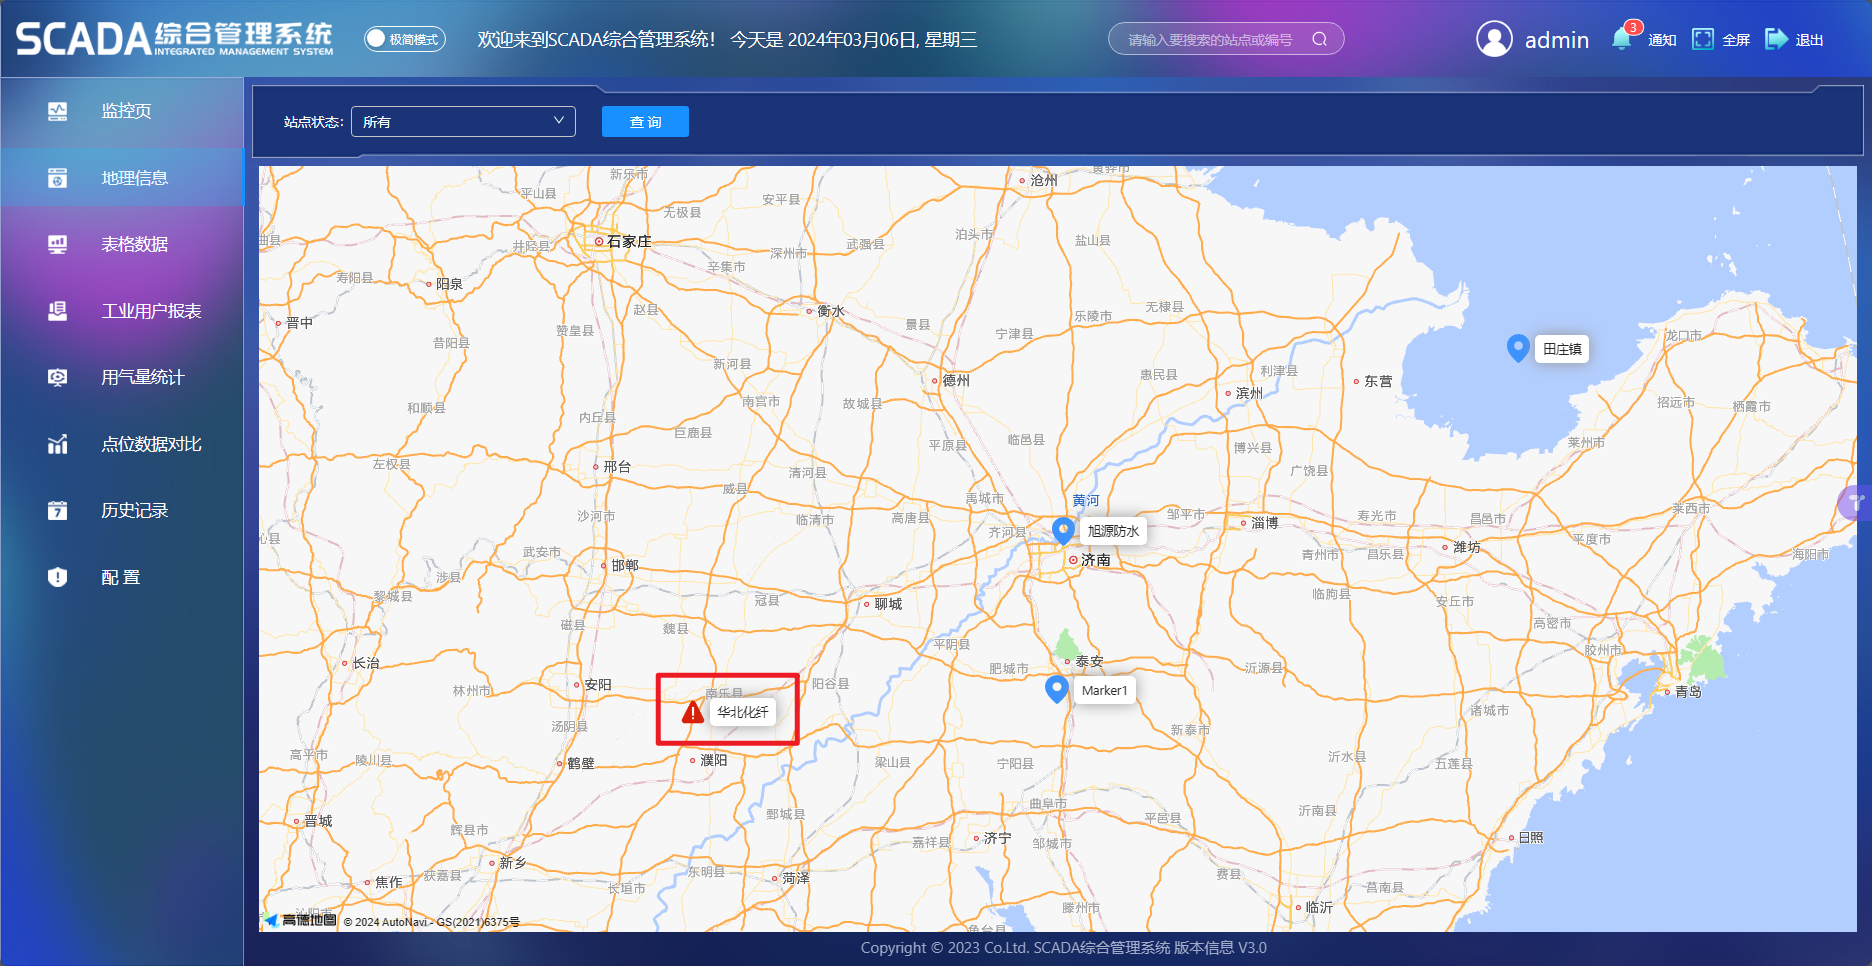Viewport: 1872px width, 966px height.
Task: Click the 华北化纤 red warning marker
Action: pyautogui.click(x=692, y=712)
